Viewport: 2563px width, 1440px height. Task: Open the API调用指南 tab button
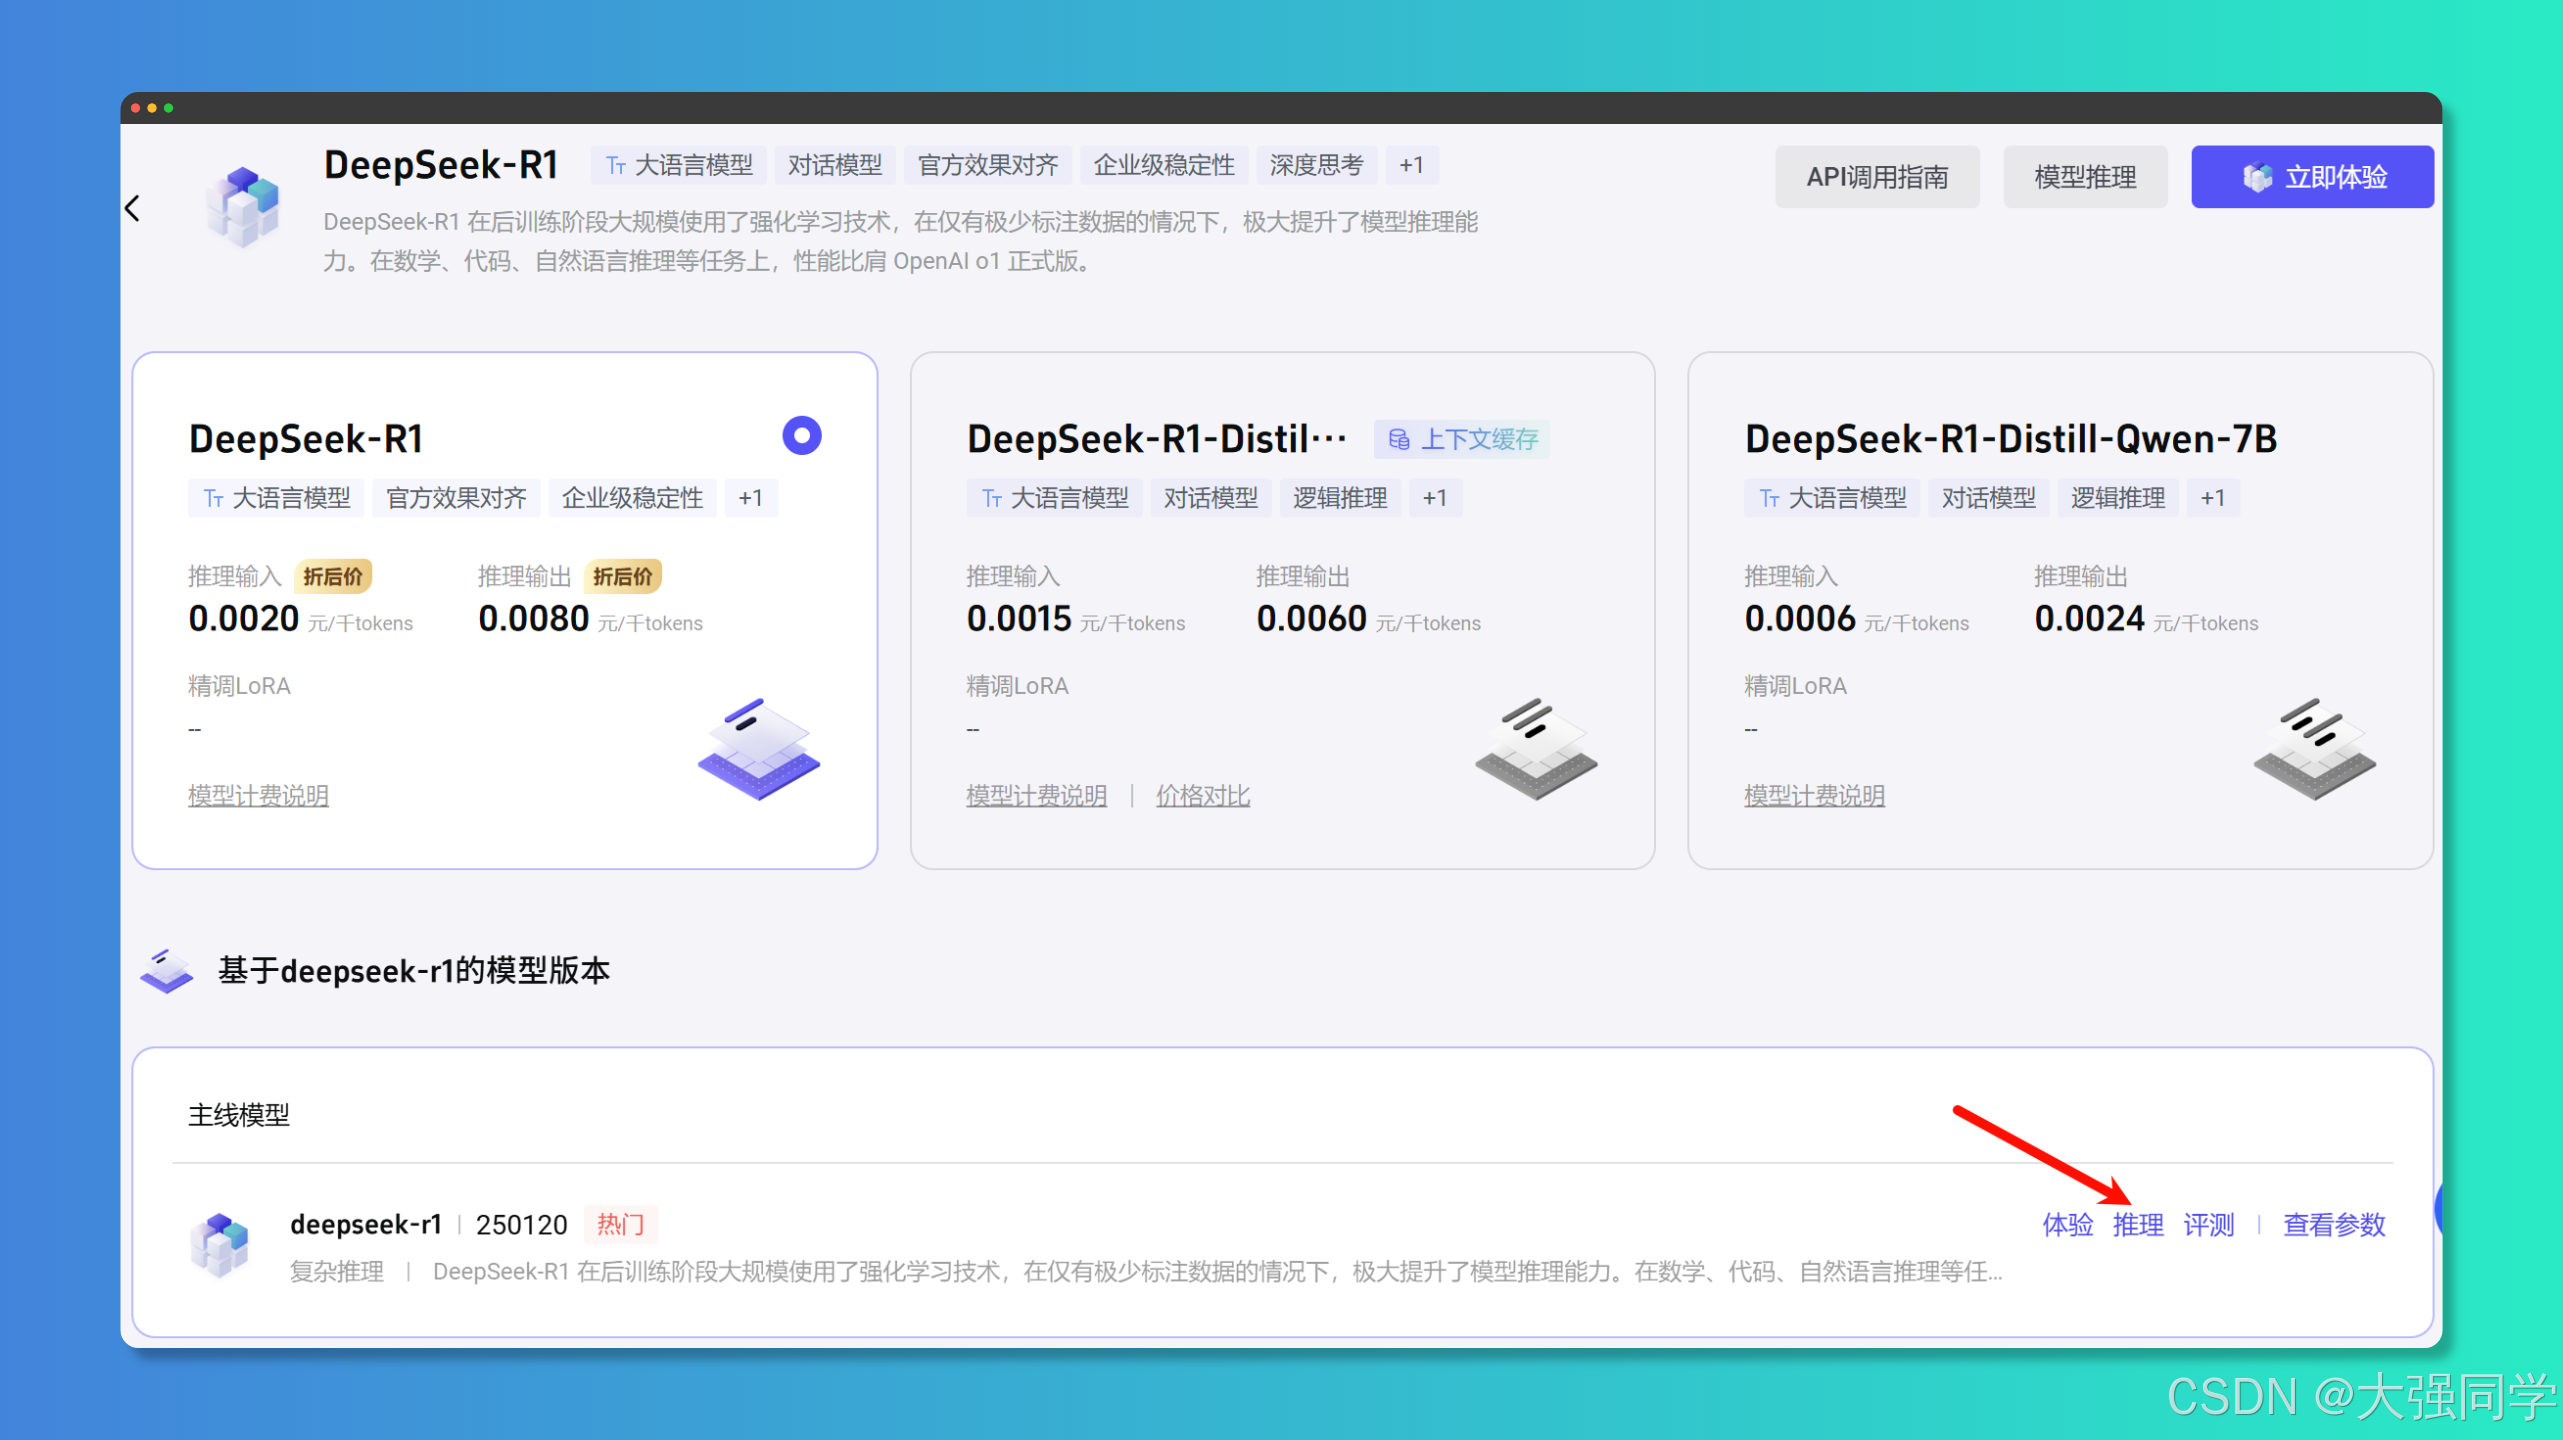tap(1876, 177)
